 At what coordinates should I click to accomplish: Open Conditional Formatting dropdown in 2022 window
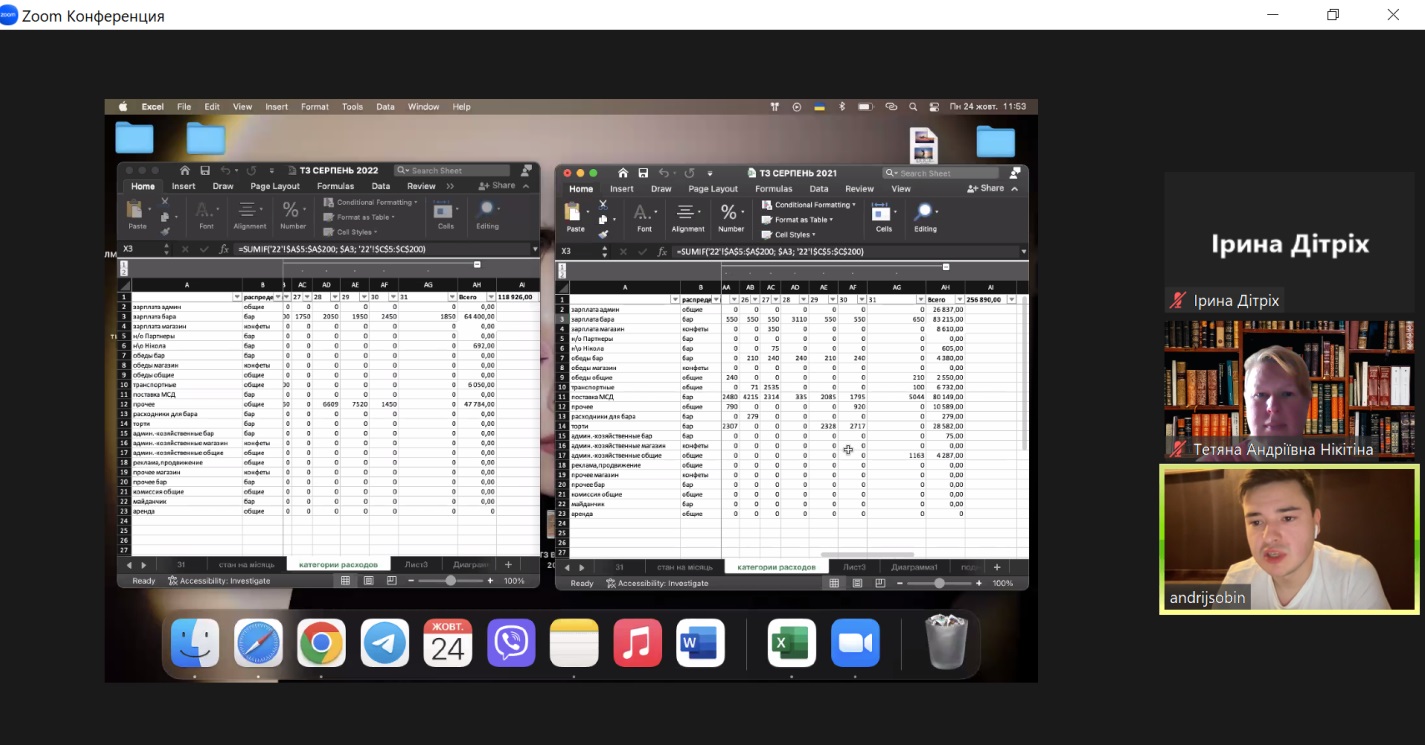pos(370,202)
